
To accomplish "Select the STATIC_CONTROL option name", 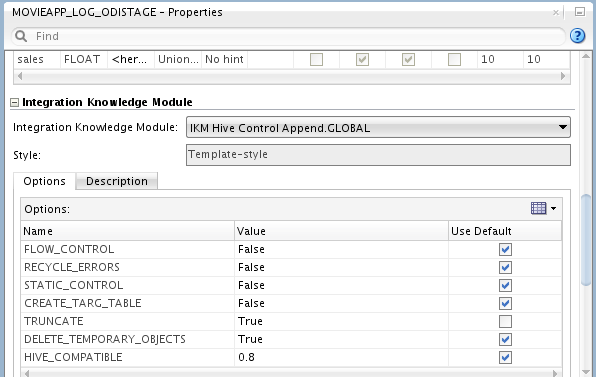I will point(73,285).
